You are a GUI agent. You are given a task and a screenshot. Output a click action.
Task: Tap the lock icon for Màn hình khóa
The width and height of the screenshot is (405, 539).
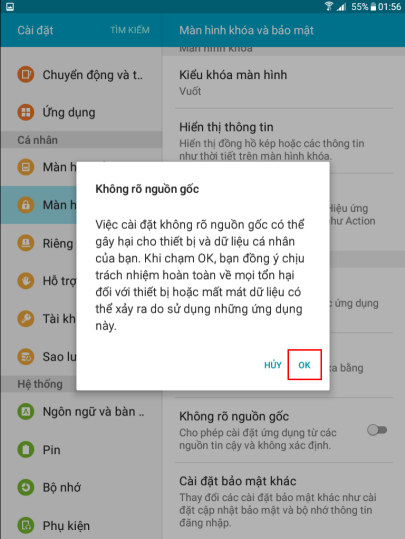click(26, 205)
